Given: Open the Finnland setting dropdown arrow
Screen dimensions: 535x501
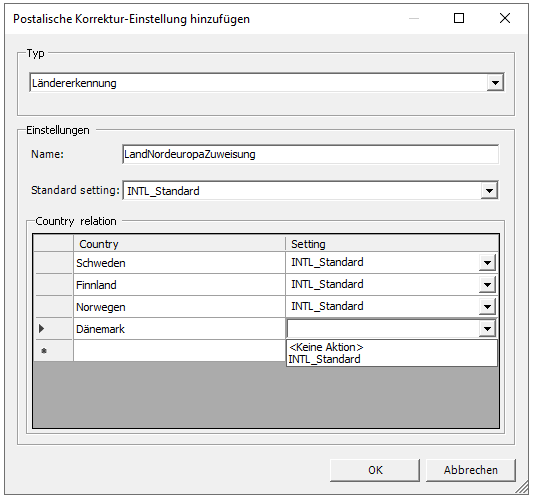Looking at the screenshot, I should coord(487,285).
